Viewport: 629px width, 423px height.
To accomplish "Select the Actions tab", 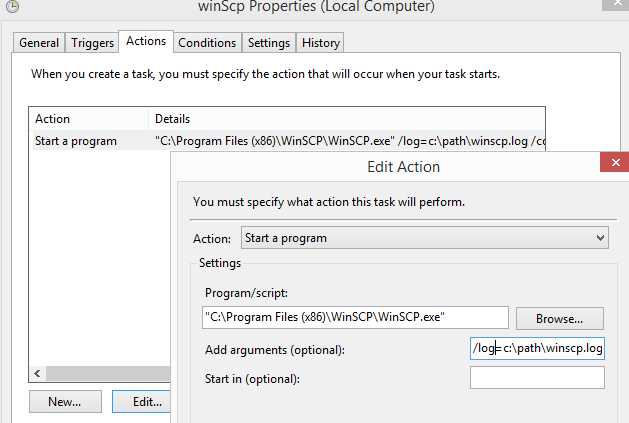I will coord(146,42).
